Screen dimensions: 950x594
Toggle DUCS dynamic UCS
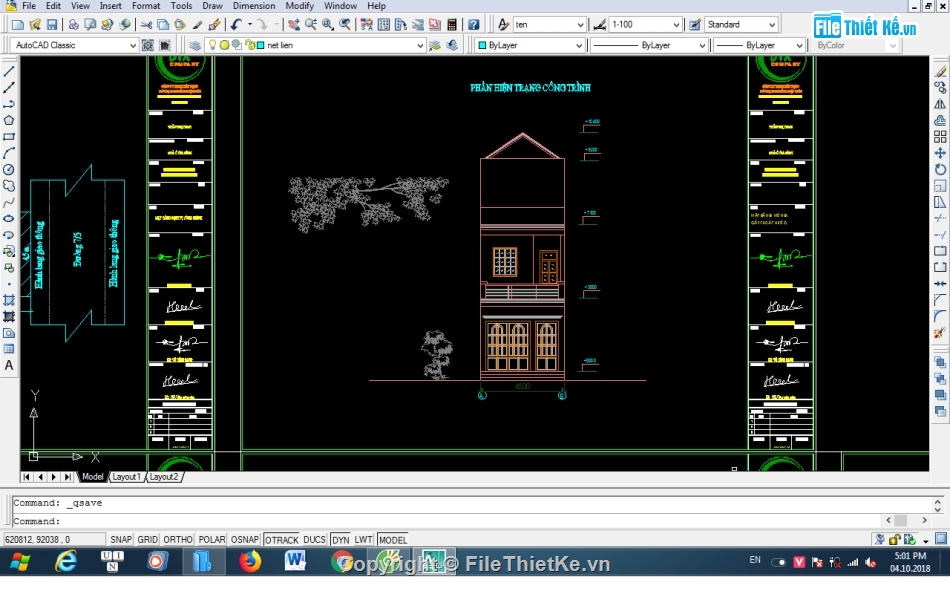pos(314,539)
